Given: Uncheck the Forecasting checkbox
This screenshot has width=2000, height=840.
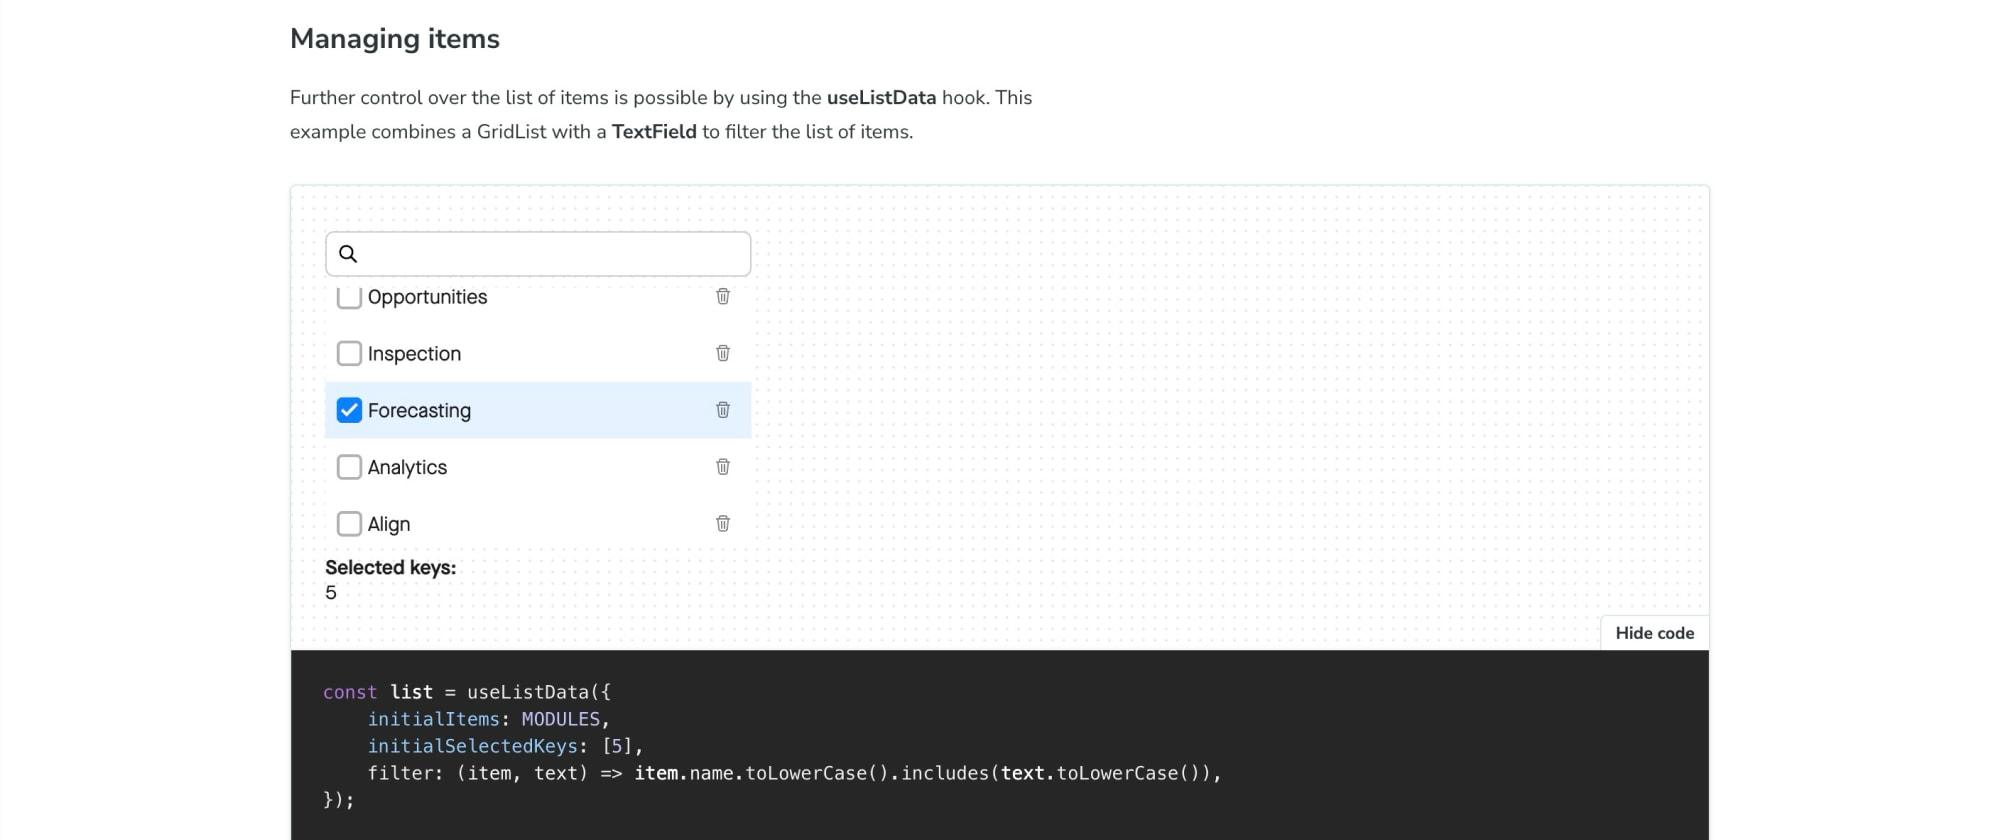Looking at the screenshot, I should coord(349,411).
